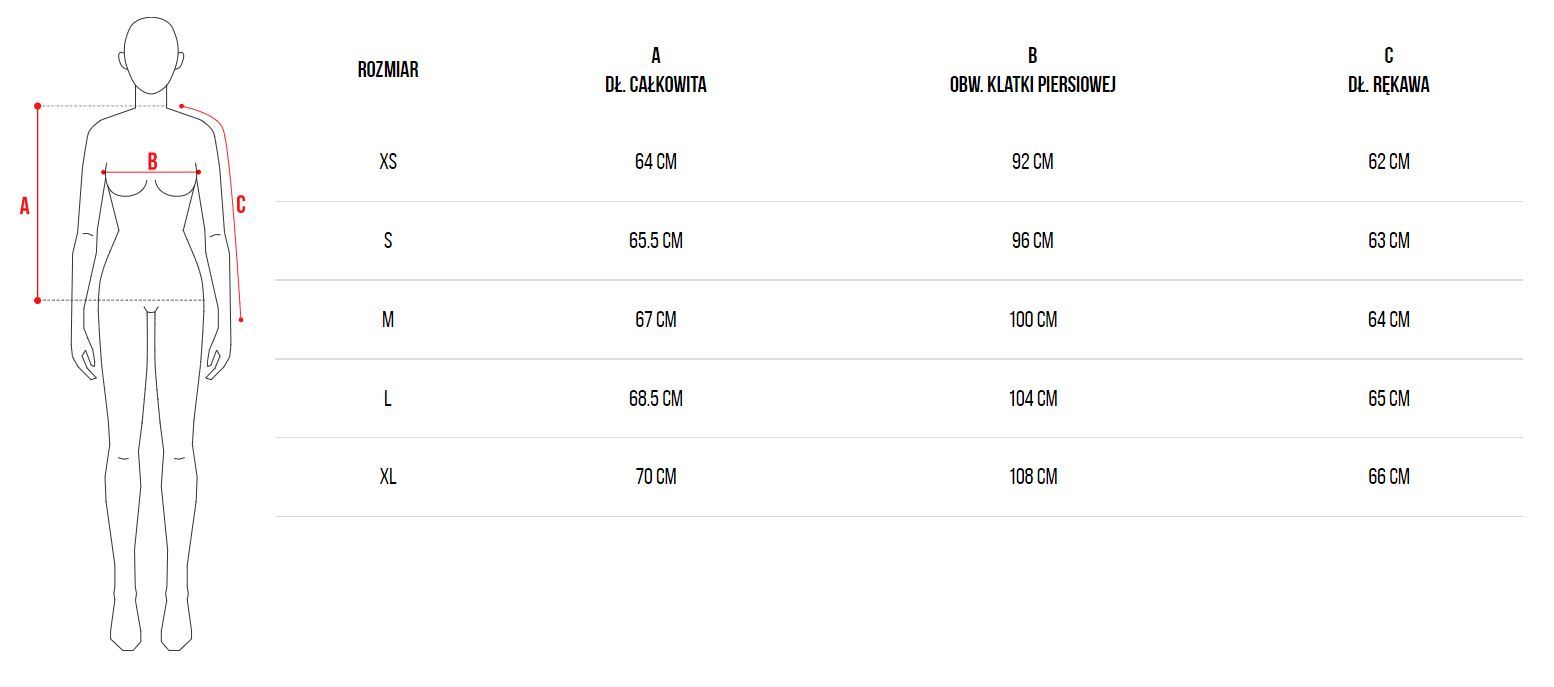Click the 62 CM sleeve length value
The height and width of the screenshot is (687, 1554).
pyautogui.click(x=1388, y=162)
